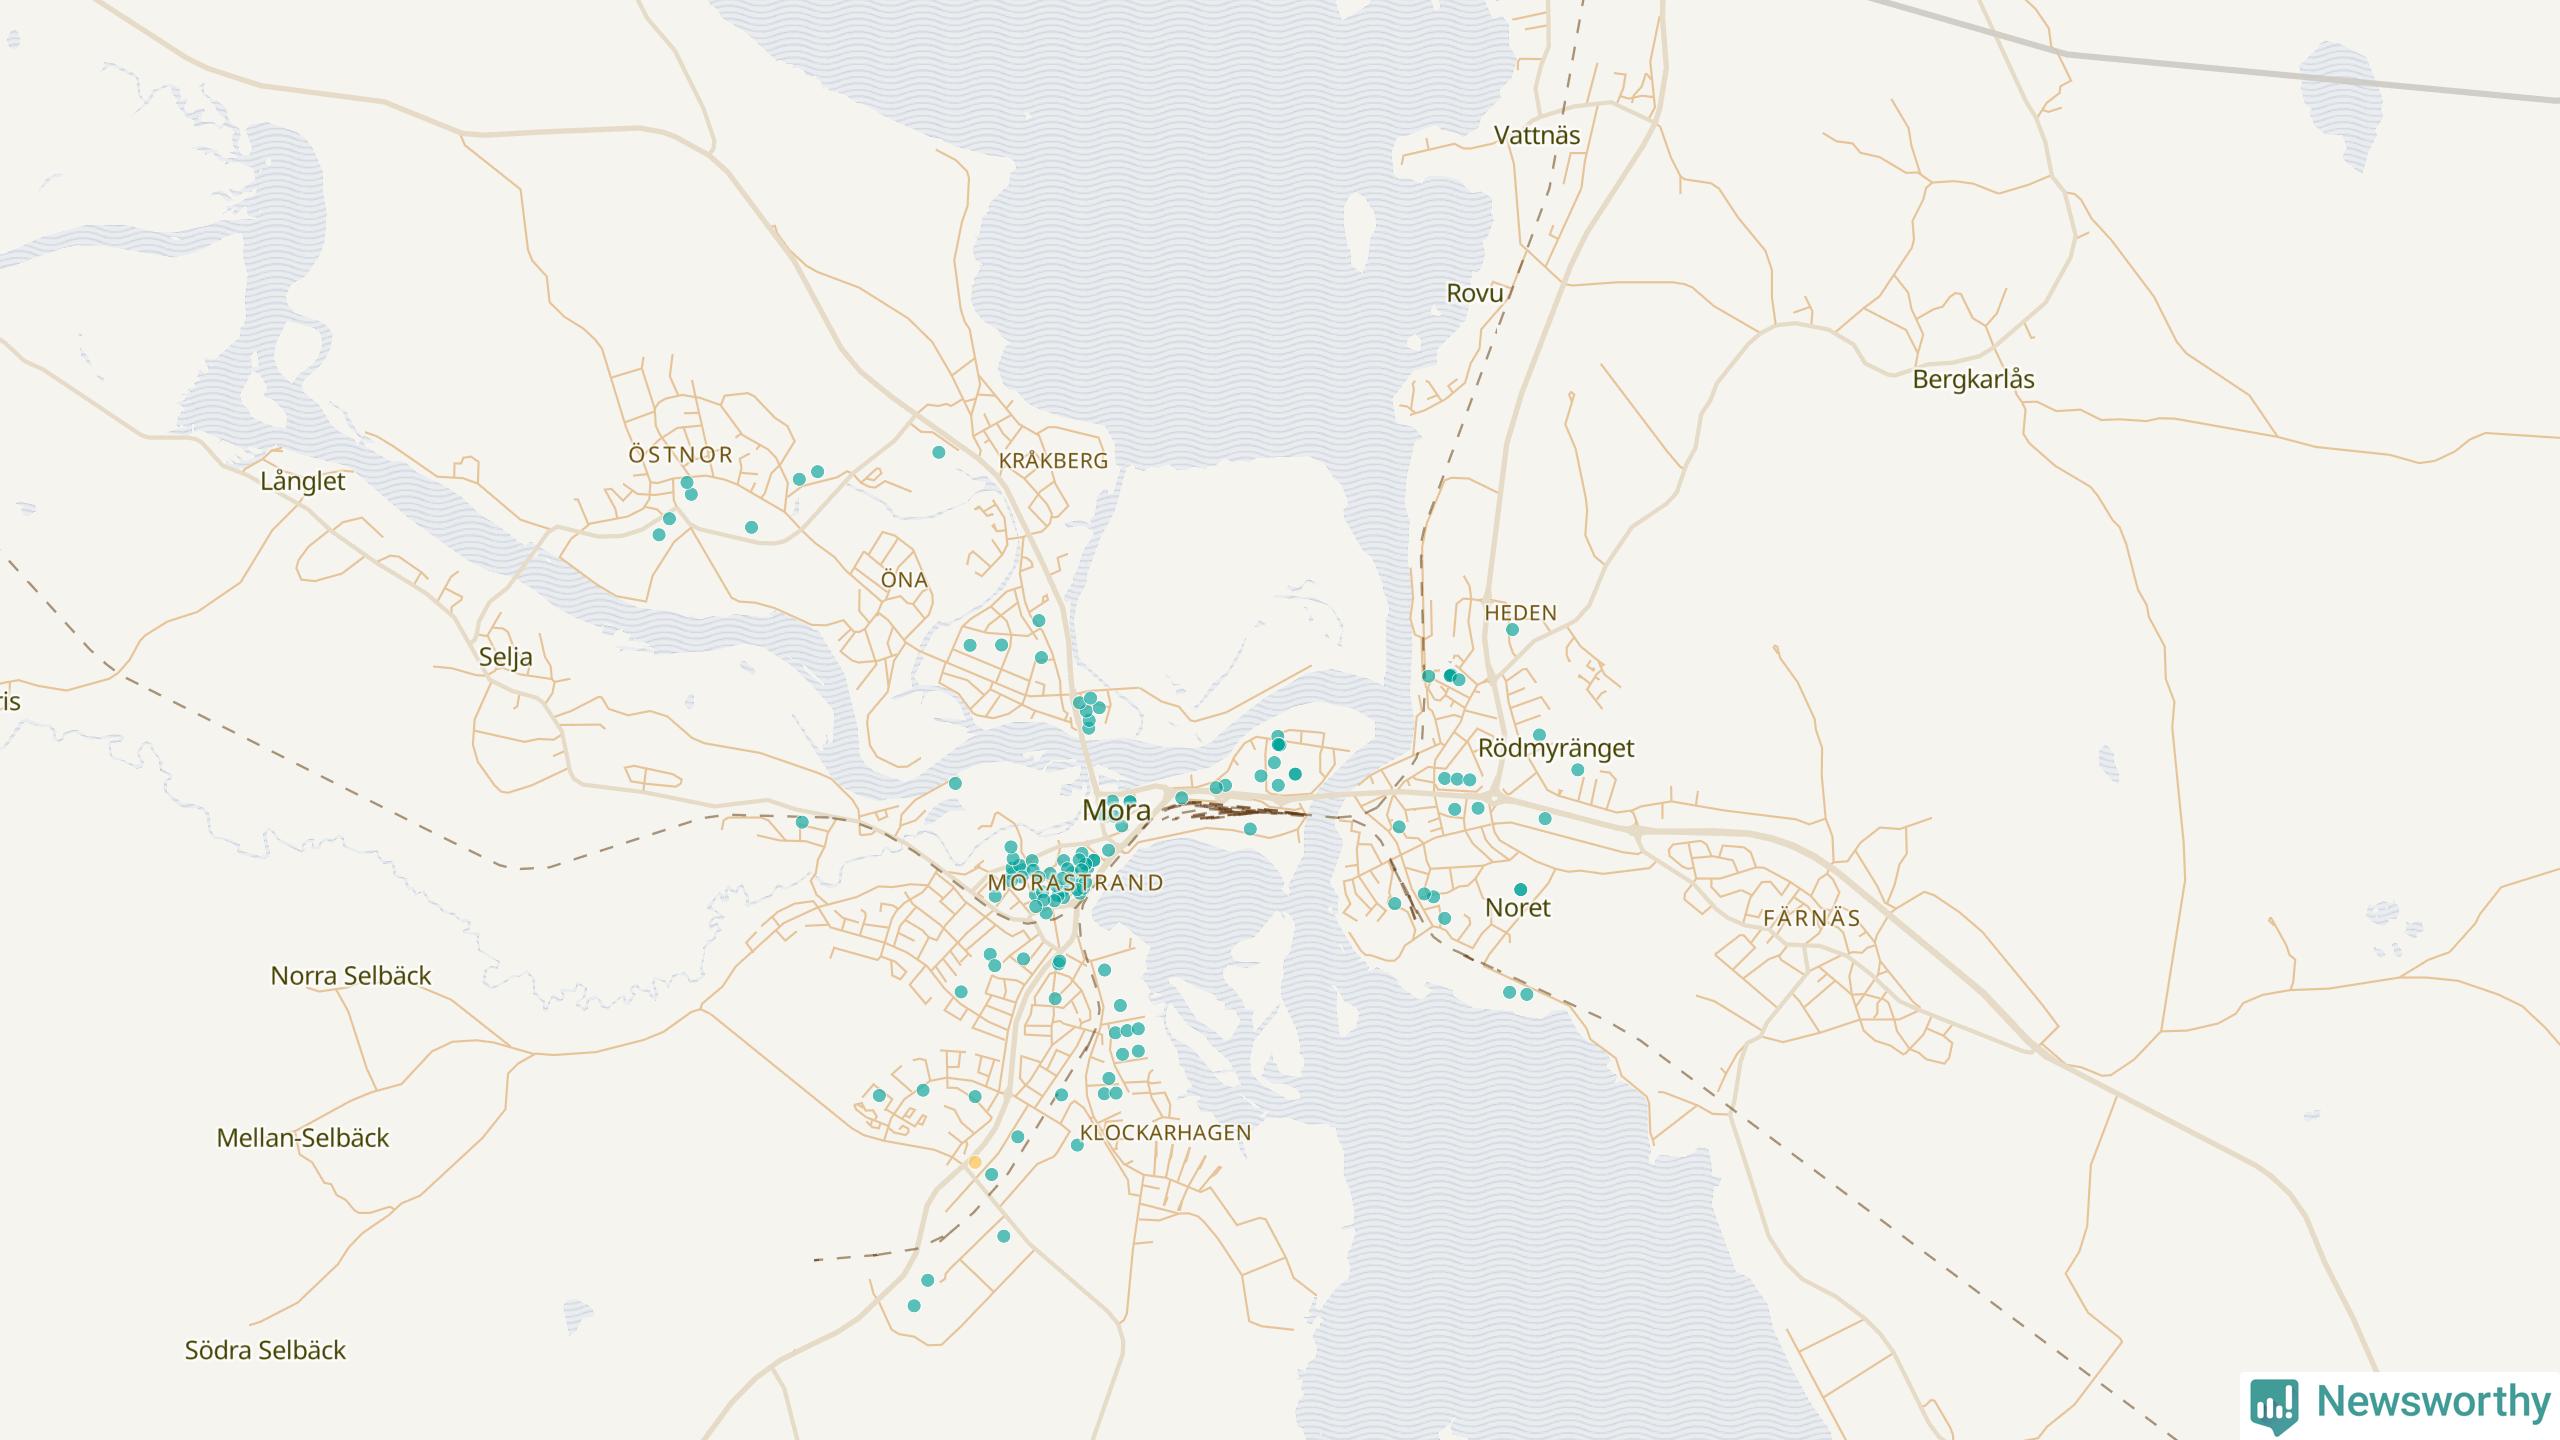The width and height of the screenshot is (2560, 1440).
Task: Click the Newsworthy logo icon
Action: pos(2274,1404)
